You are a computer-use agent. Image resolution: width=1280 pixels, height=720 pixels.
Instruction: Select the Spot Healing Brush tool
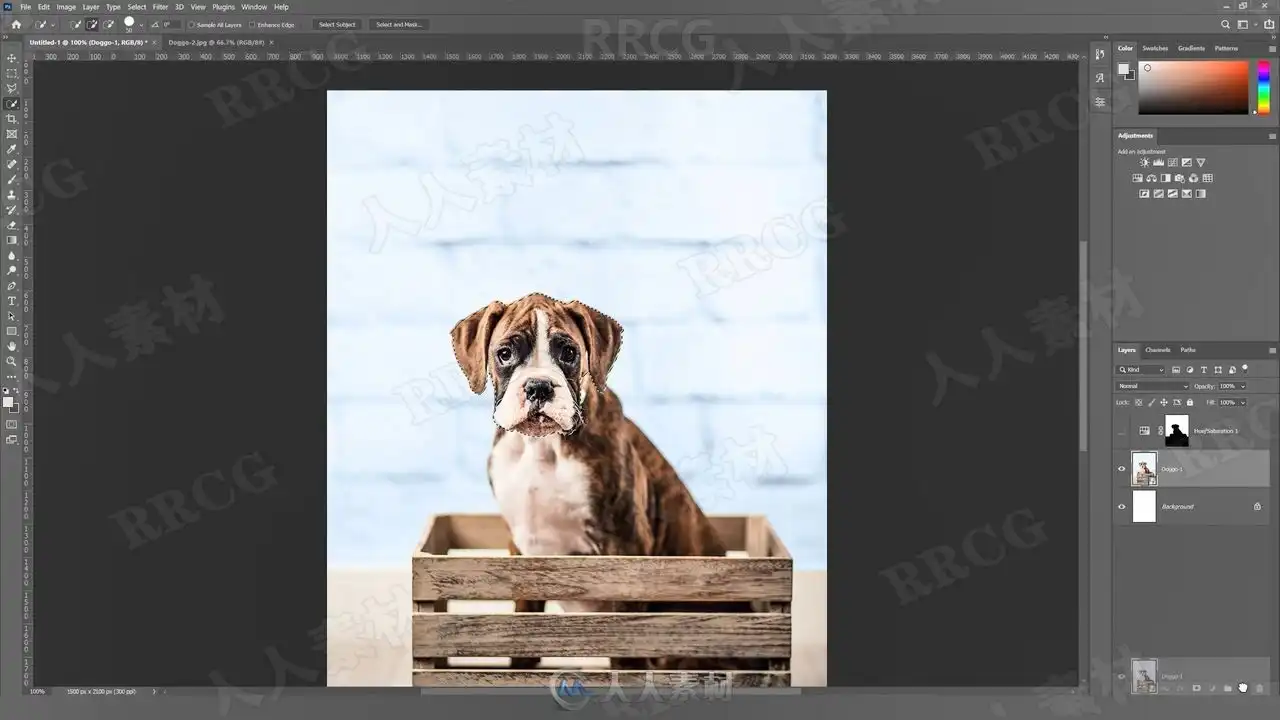pyautogui.click(x=12, y=164)
